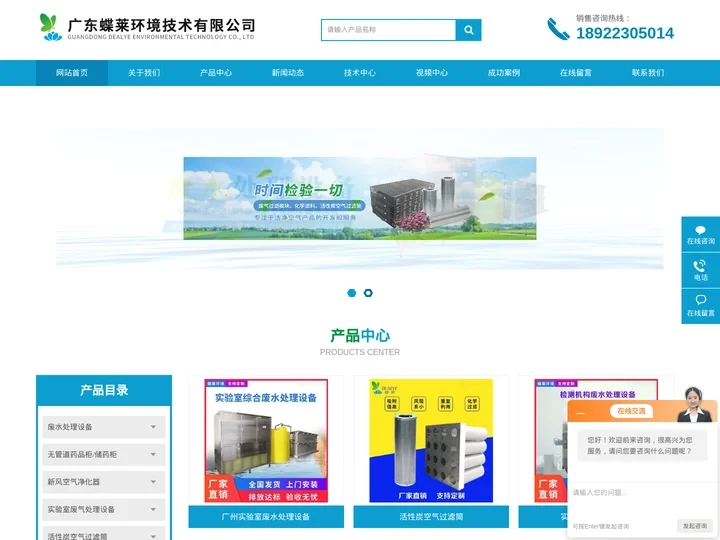
Task: Click the chat greeting message bubble
Action: coord(641,445)
